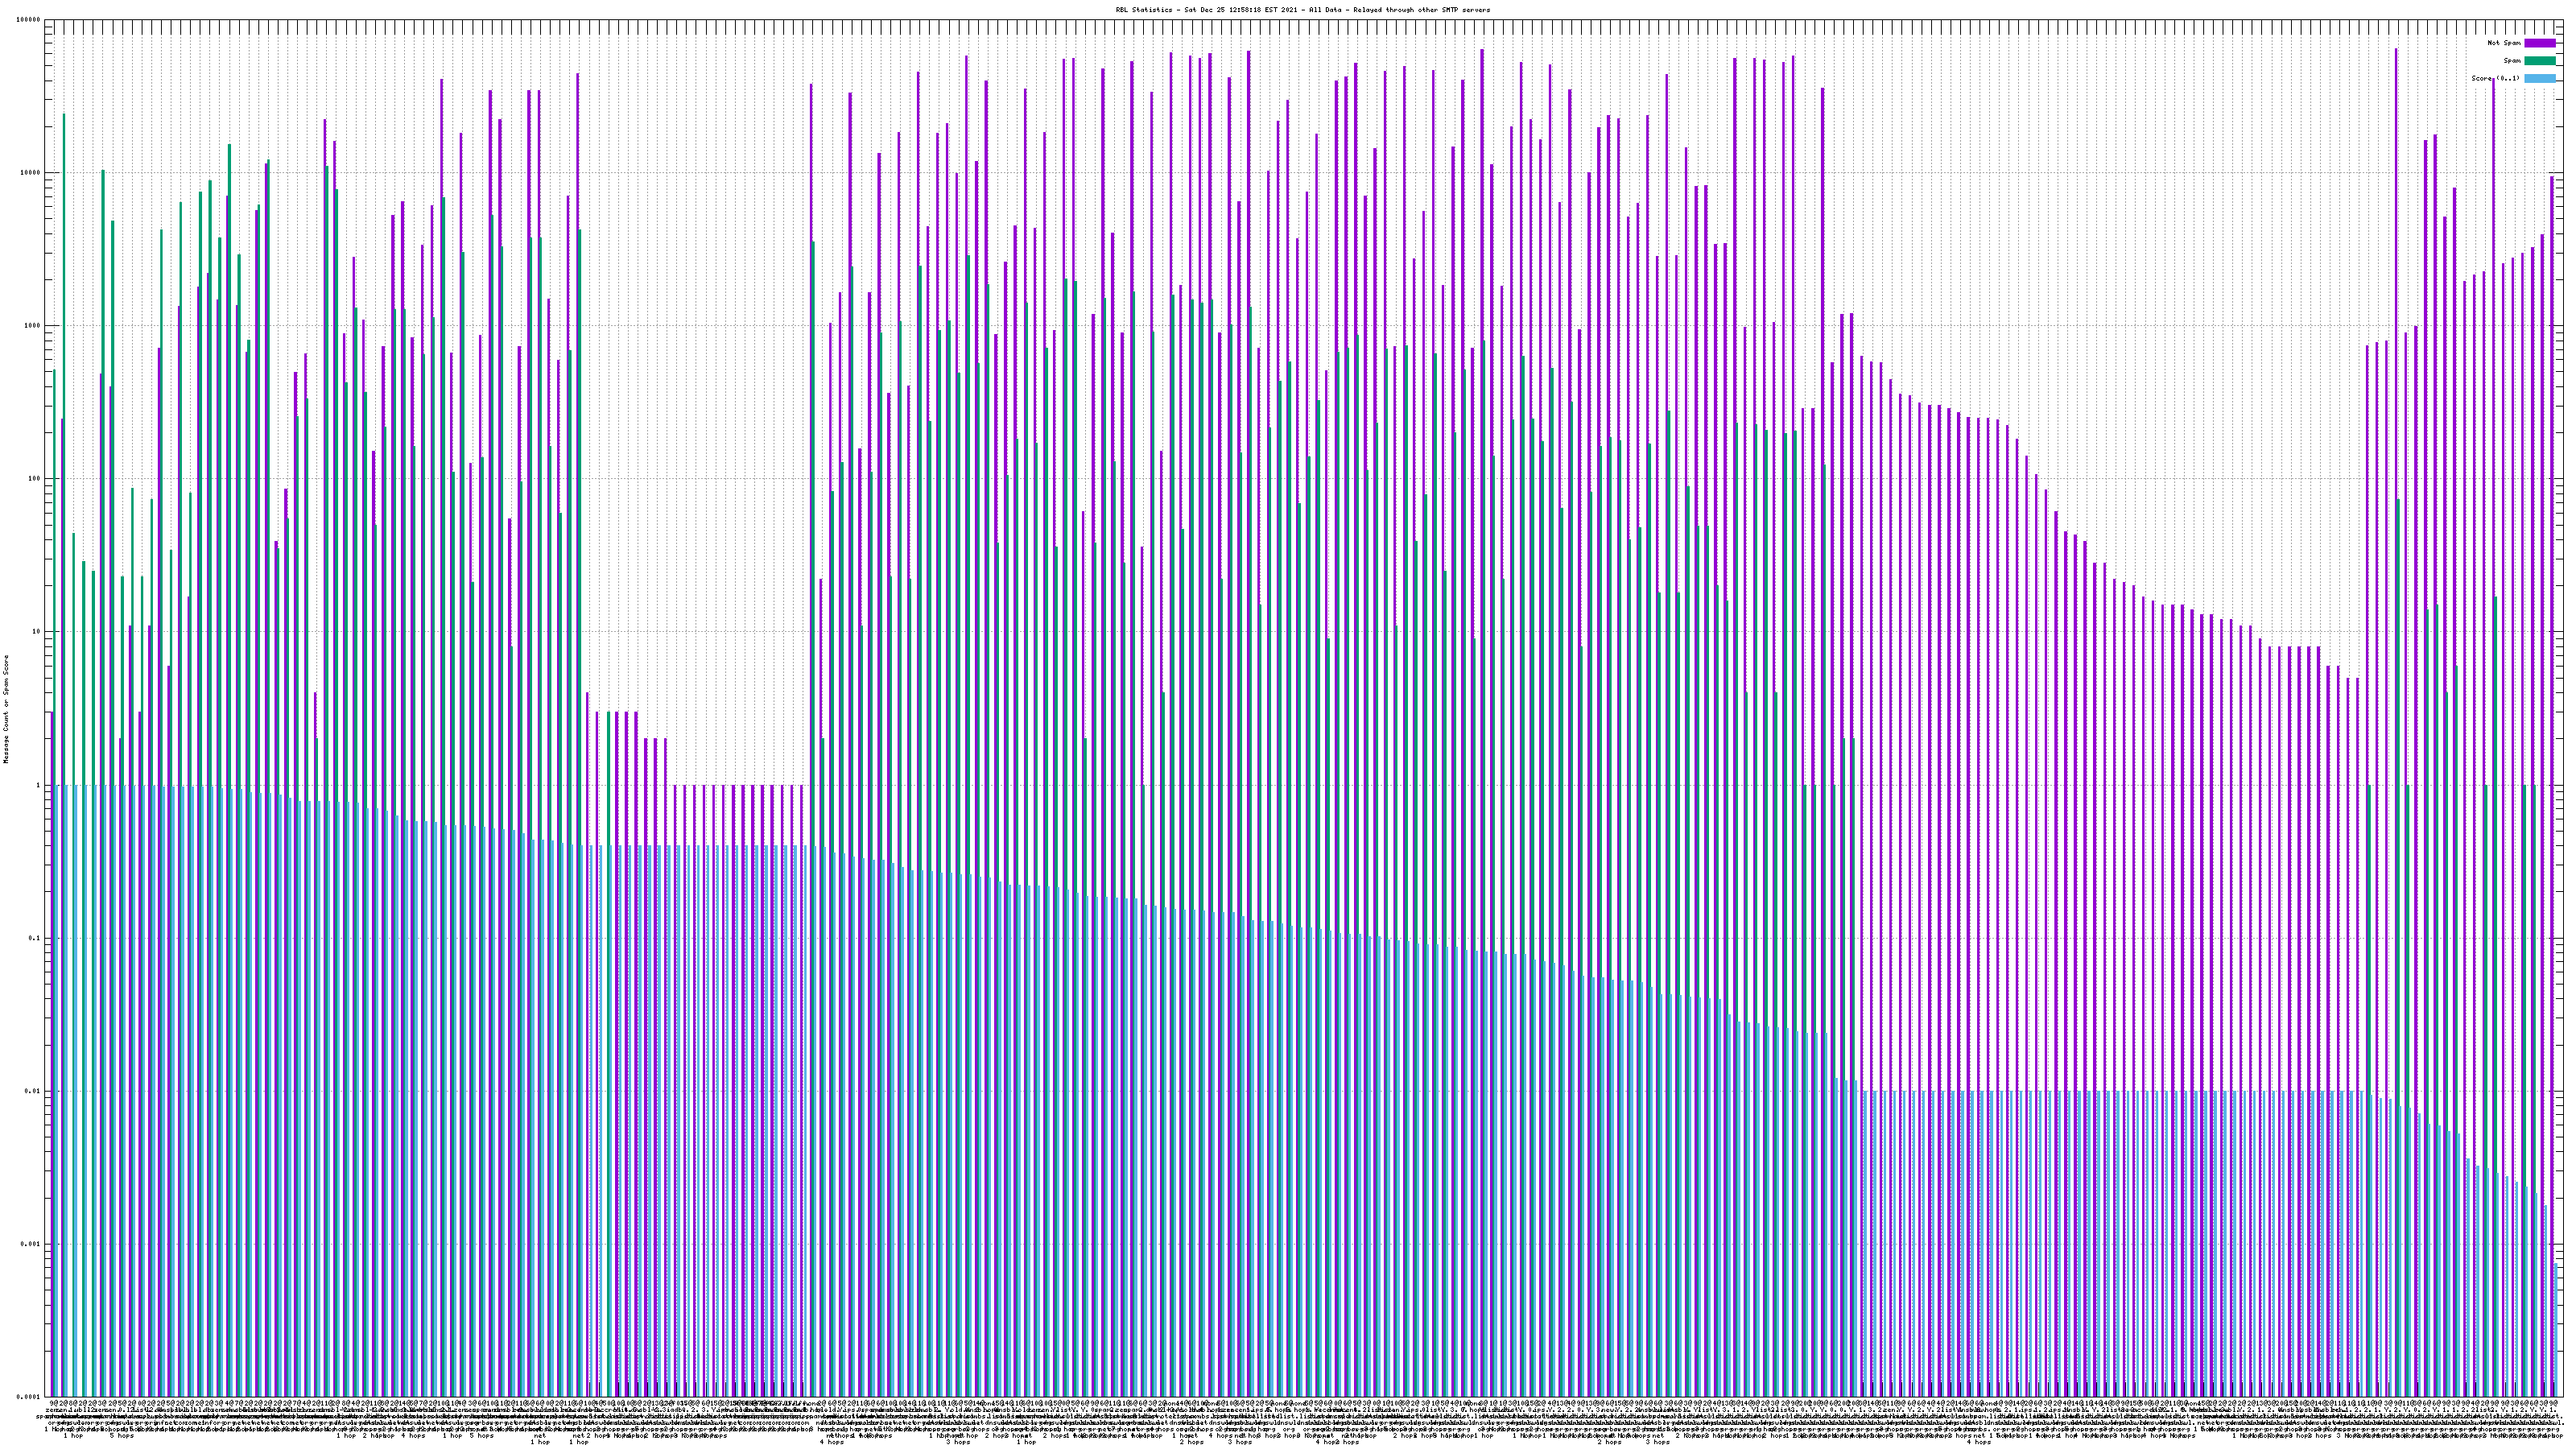
Task: Click the 100000 y-axis tick label
Action: pos(29,20)
